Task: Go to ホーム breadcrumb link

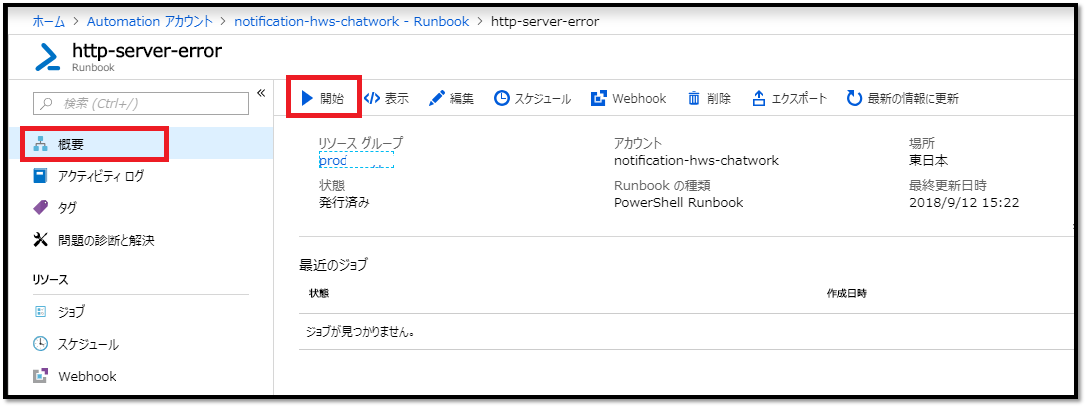Action: tap(49, 21)
